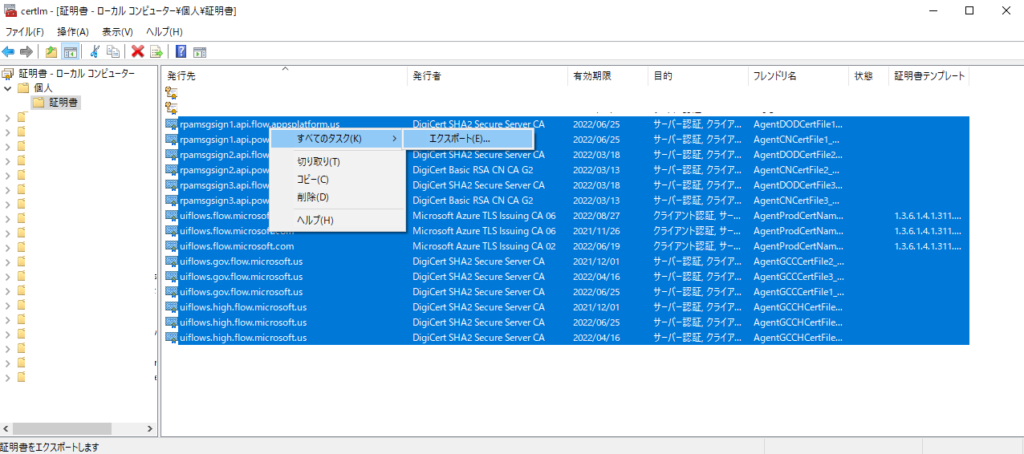1024x454 pixels.
Task: Click icon of uiflows.high.flow.microsoft.us row expiring 2022/04/16
Action: 172,338
